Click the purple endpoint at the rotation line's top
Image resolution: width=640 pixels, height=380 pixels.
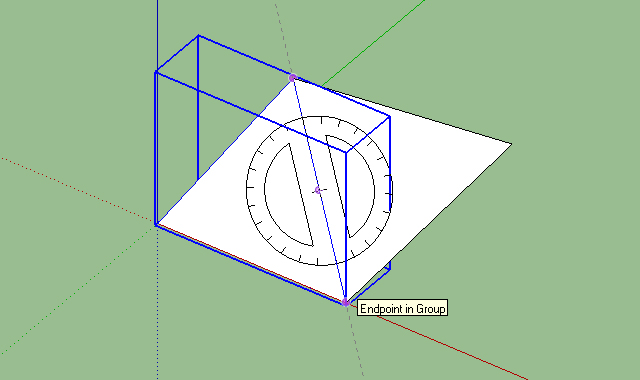[x=293, y=78]
